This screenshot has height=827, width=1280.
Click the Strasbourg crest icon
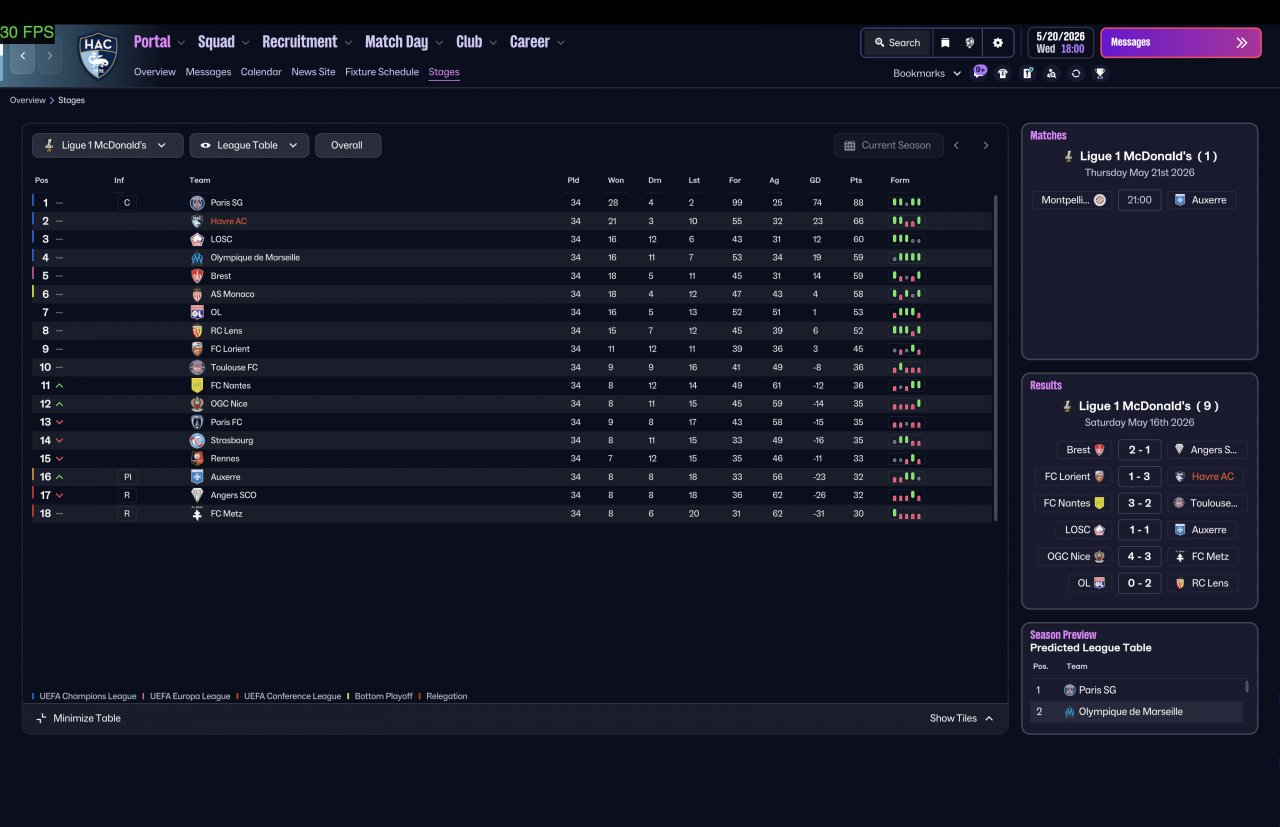[197, 440]
